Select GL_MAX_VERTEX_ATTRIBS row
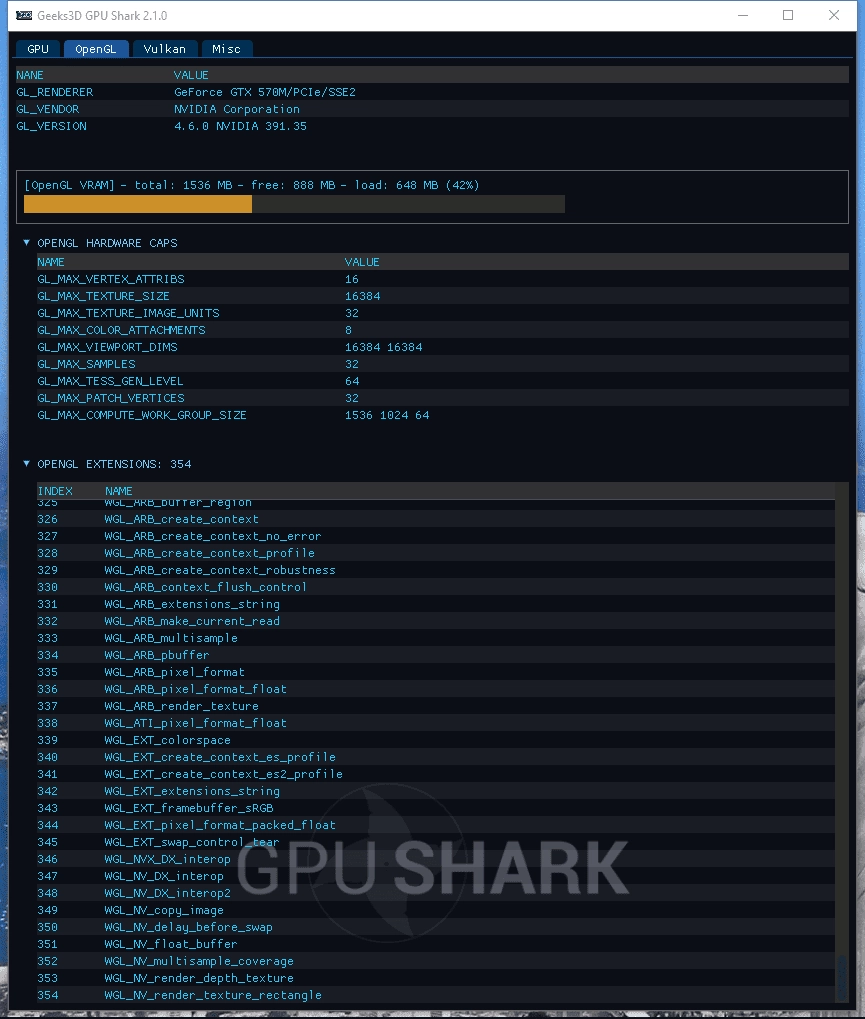865x1019 pixels. pos(443,279)
